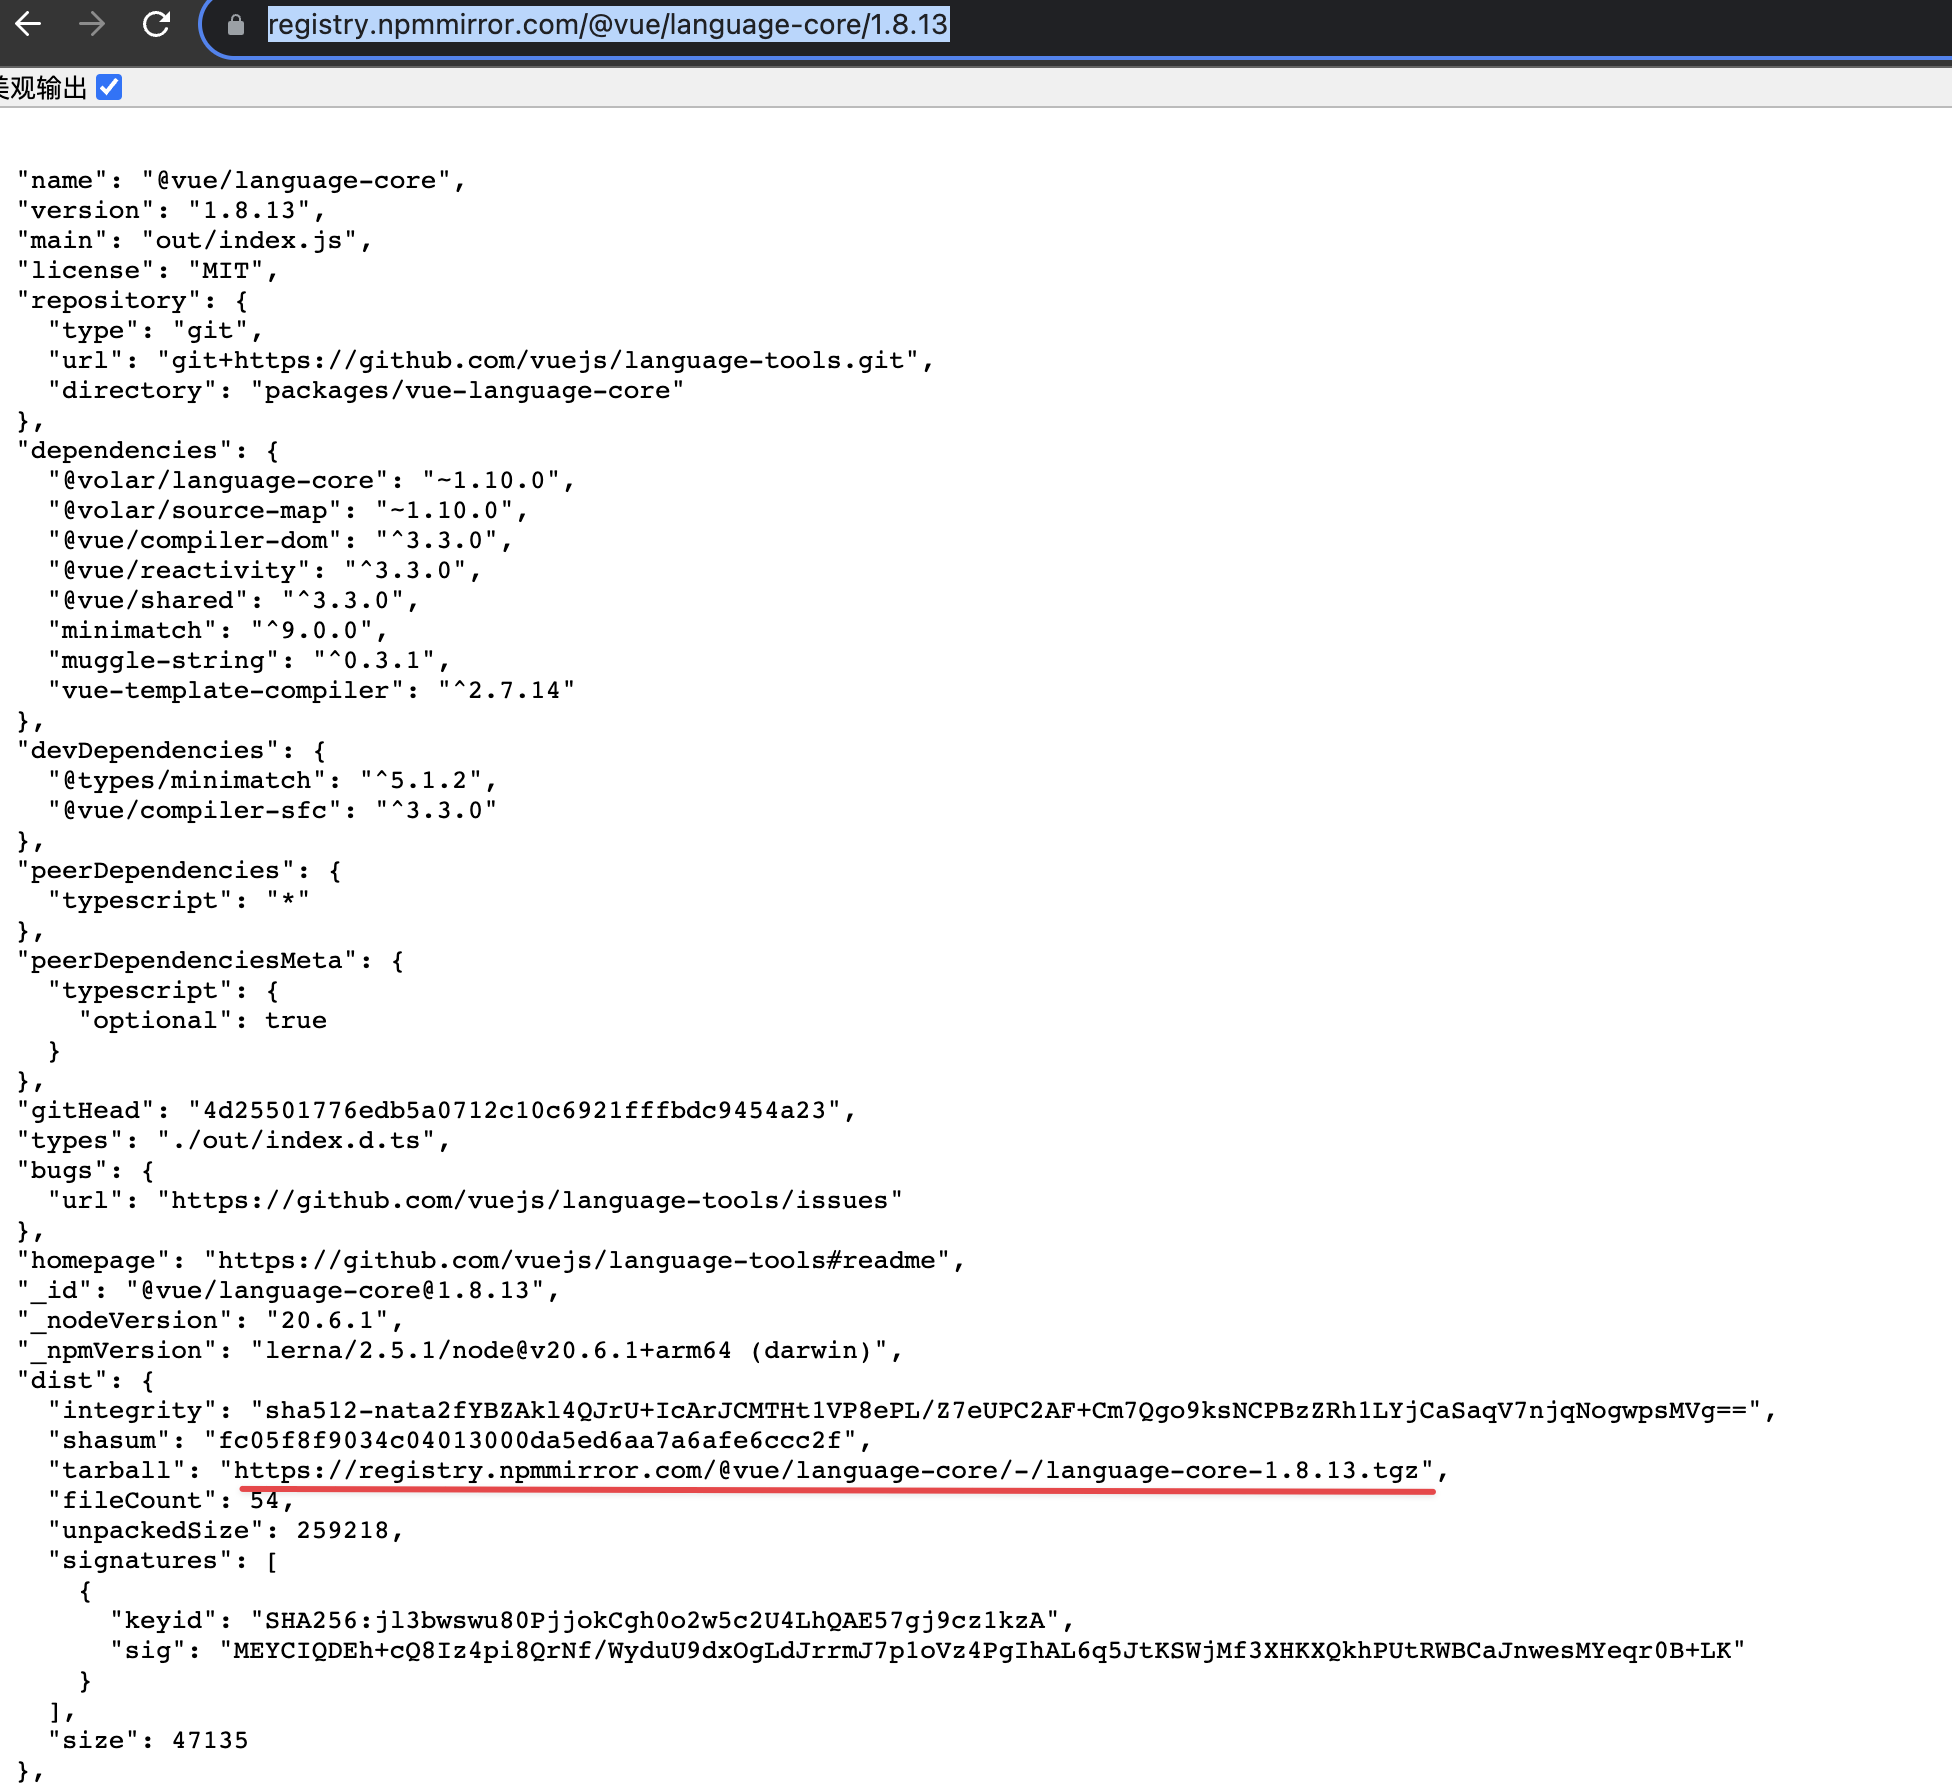Click the SHA256 keyid value
The width and height of the screenshot is (1952, 1788).
(x=655, y=1621)
